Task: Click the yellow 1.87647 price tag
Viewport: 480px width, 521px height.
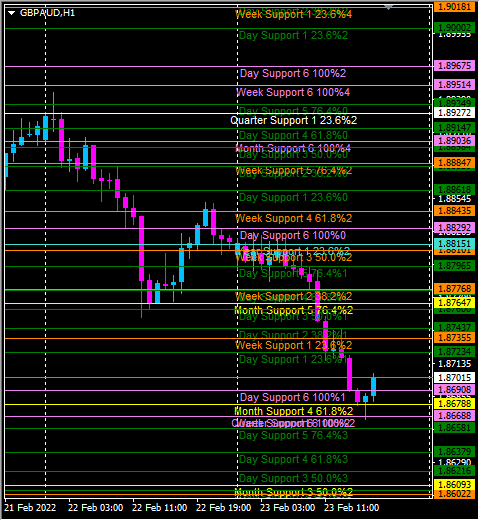Action: 454,303
